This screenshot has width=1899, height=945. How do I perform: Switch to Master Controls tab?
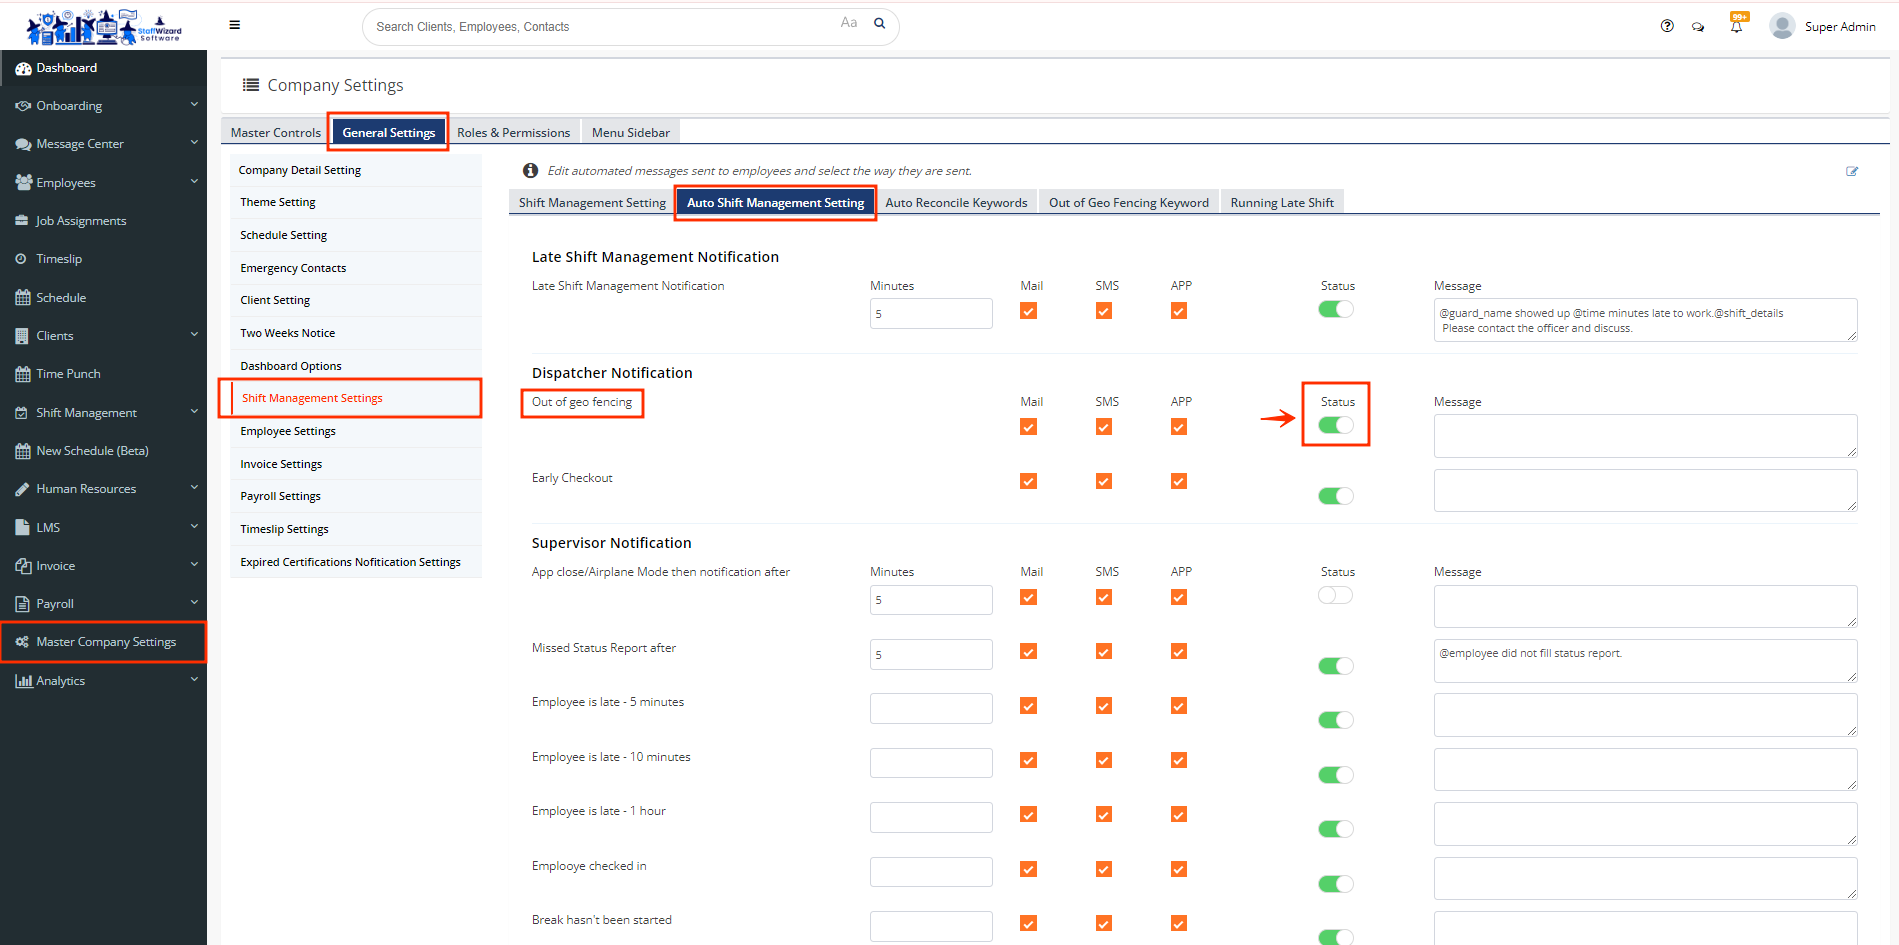click(x=275, y=132)
